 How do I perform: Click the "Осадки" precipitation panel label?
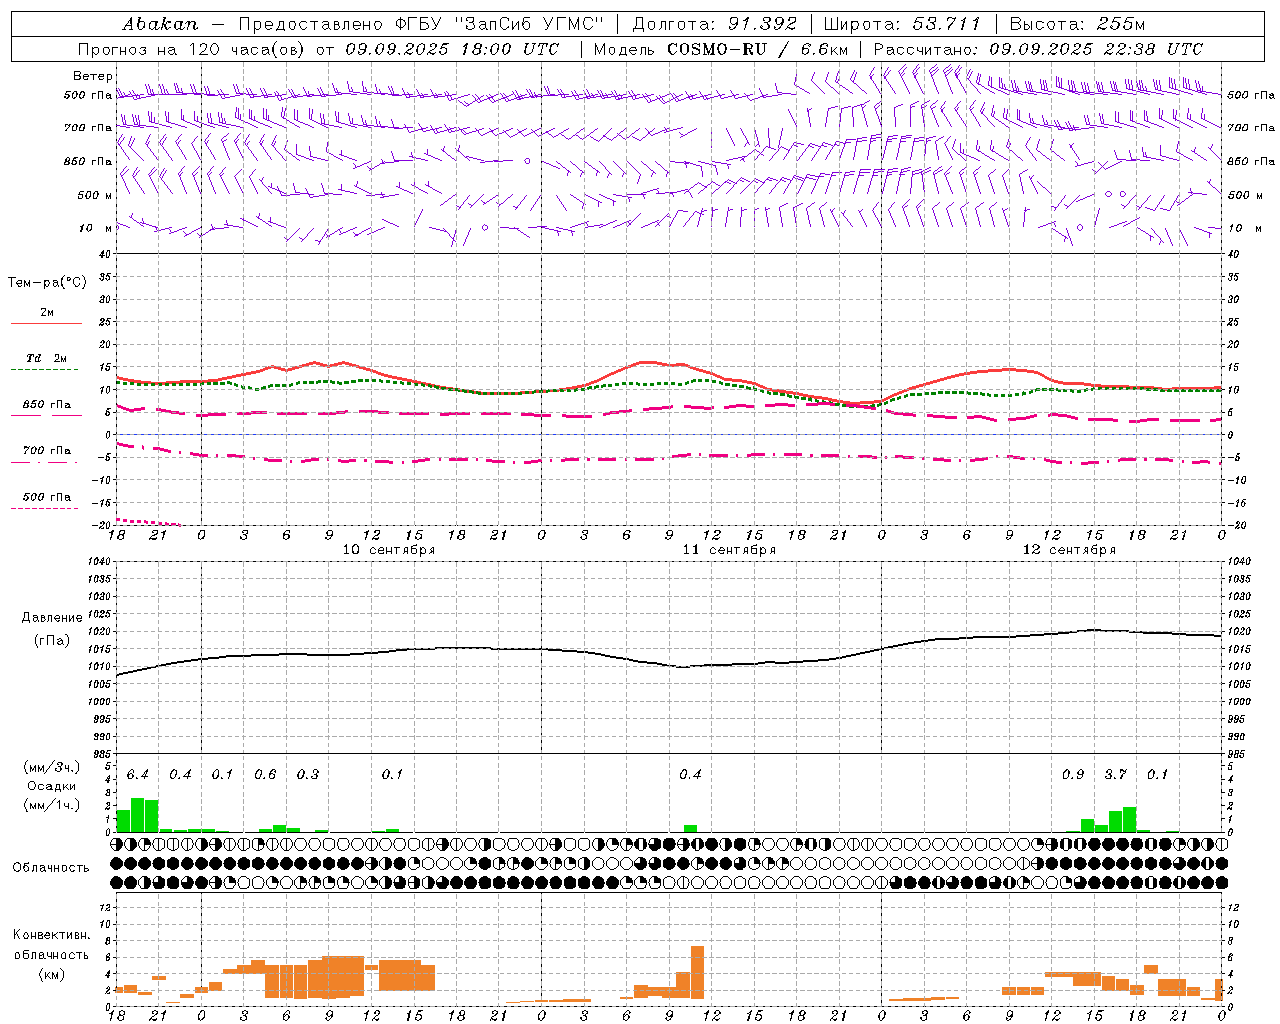pos(52,786)
